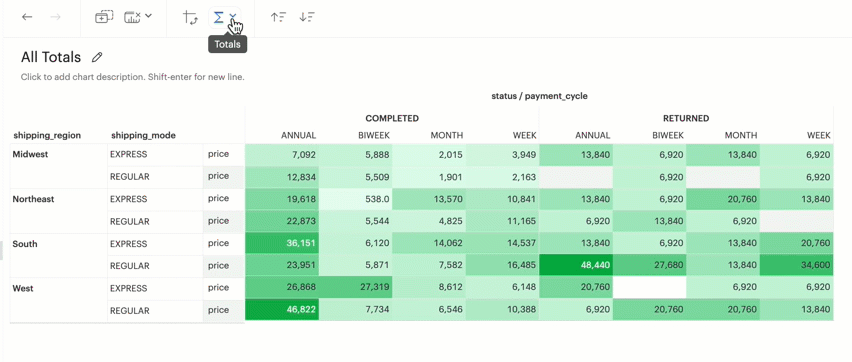The width and height of the screenshot is (852, 362).
Task: Click the 14,062 cell
Action: (429, 244)
